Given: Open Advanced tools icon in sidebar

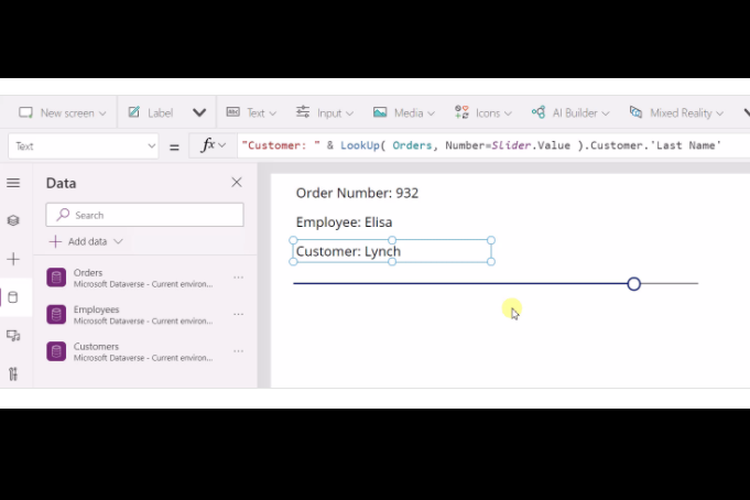Looking at the screenshot, I should (x=13, y=374).
